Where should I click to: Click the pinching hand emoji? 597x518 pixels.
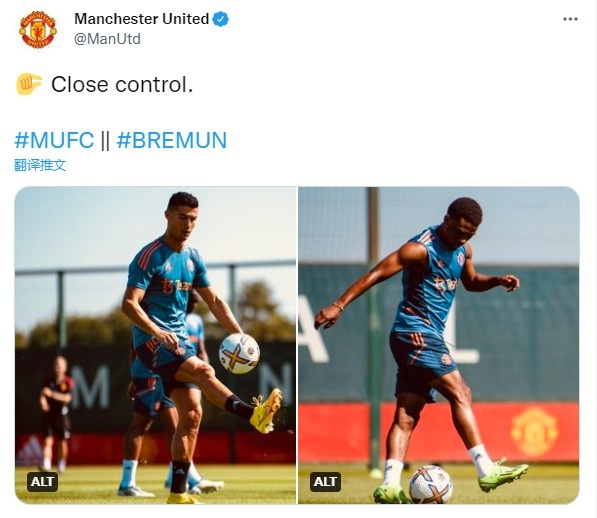click(29, 84)
